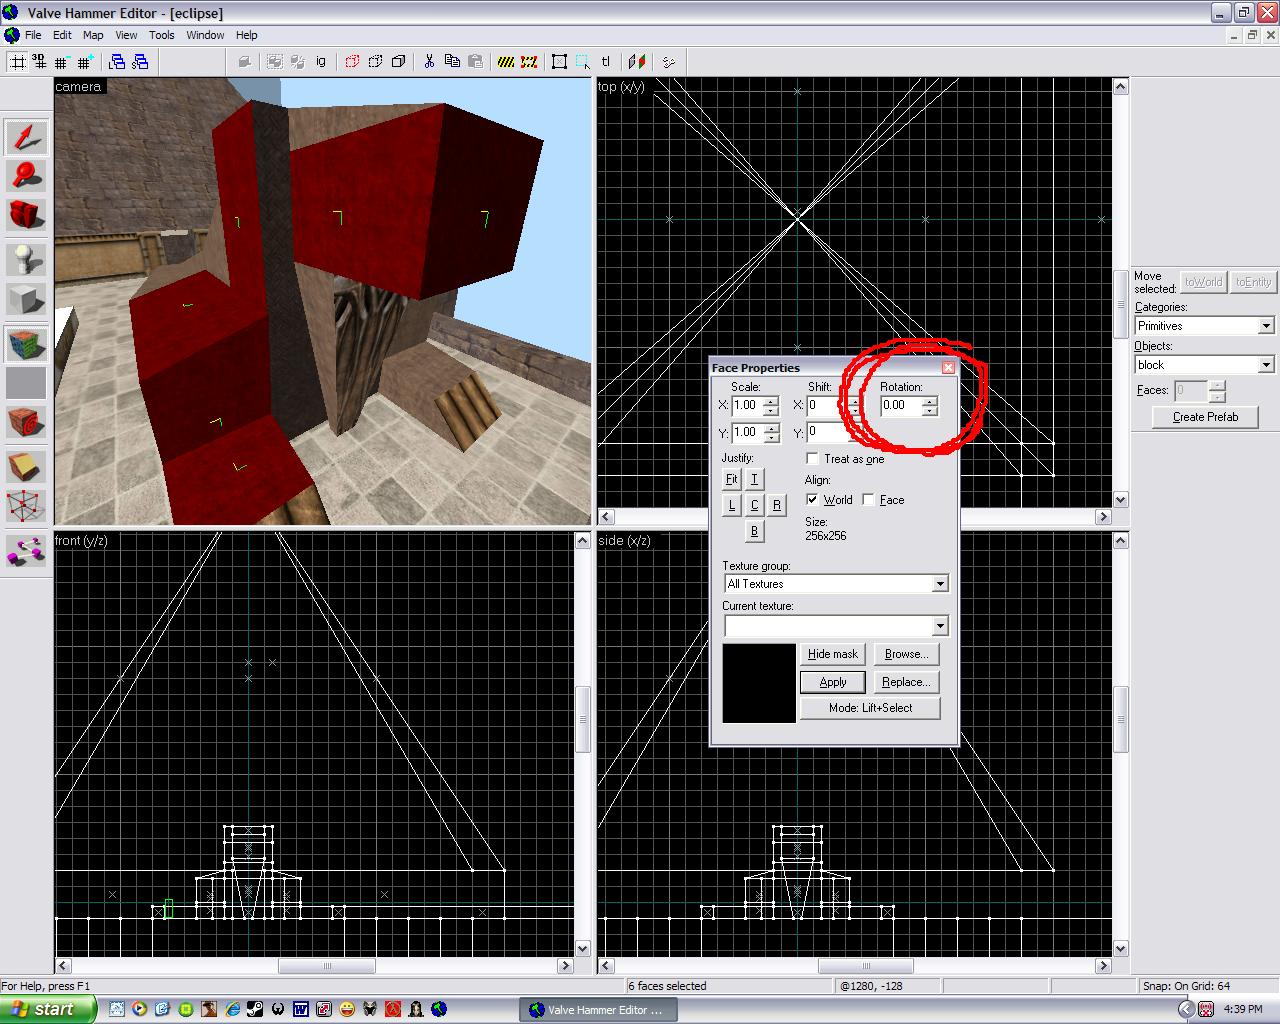
Task: Click the Browse... texture button
Action: tap(906, 654)
